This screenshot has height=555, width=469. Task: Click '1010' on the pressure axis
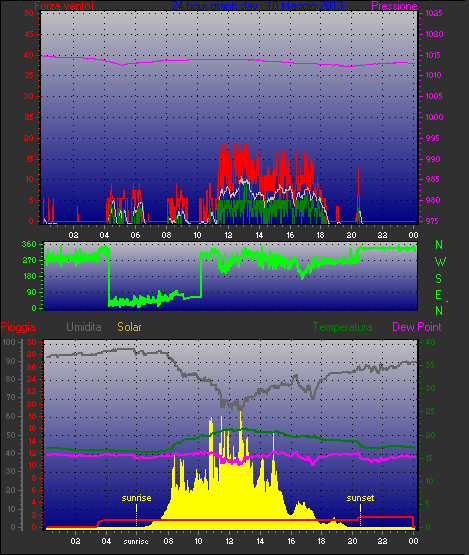click(x=433, y=75)
